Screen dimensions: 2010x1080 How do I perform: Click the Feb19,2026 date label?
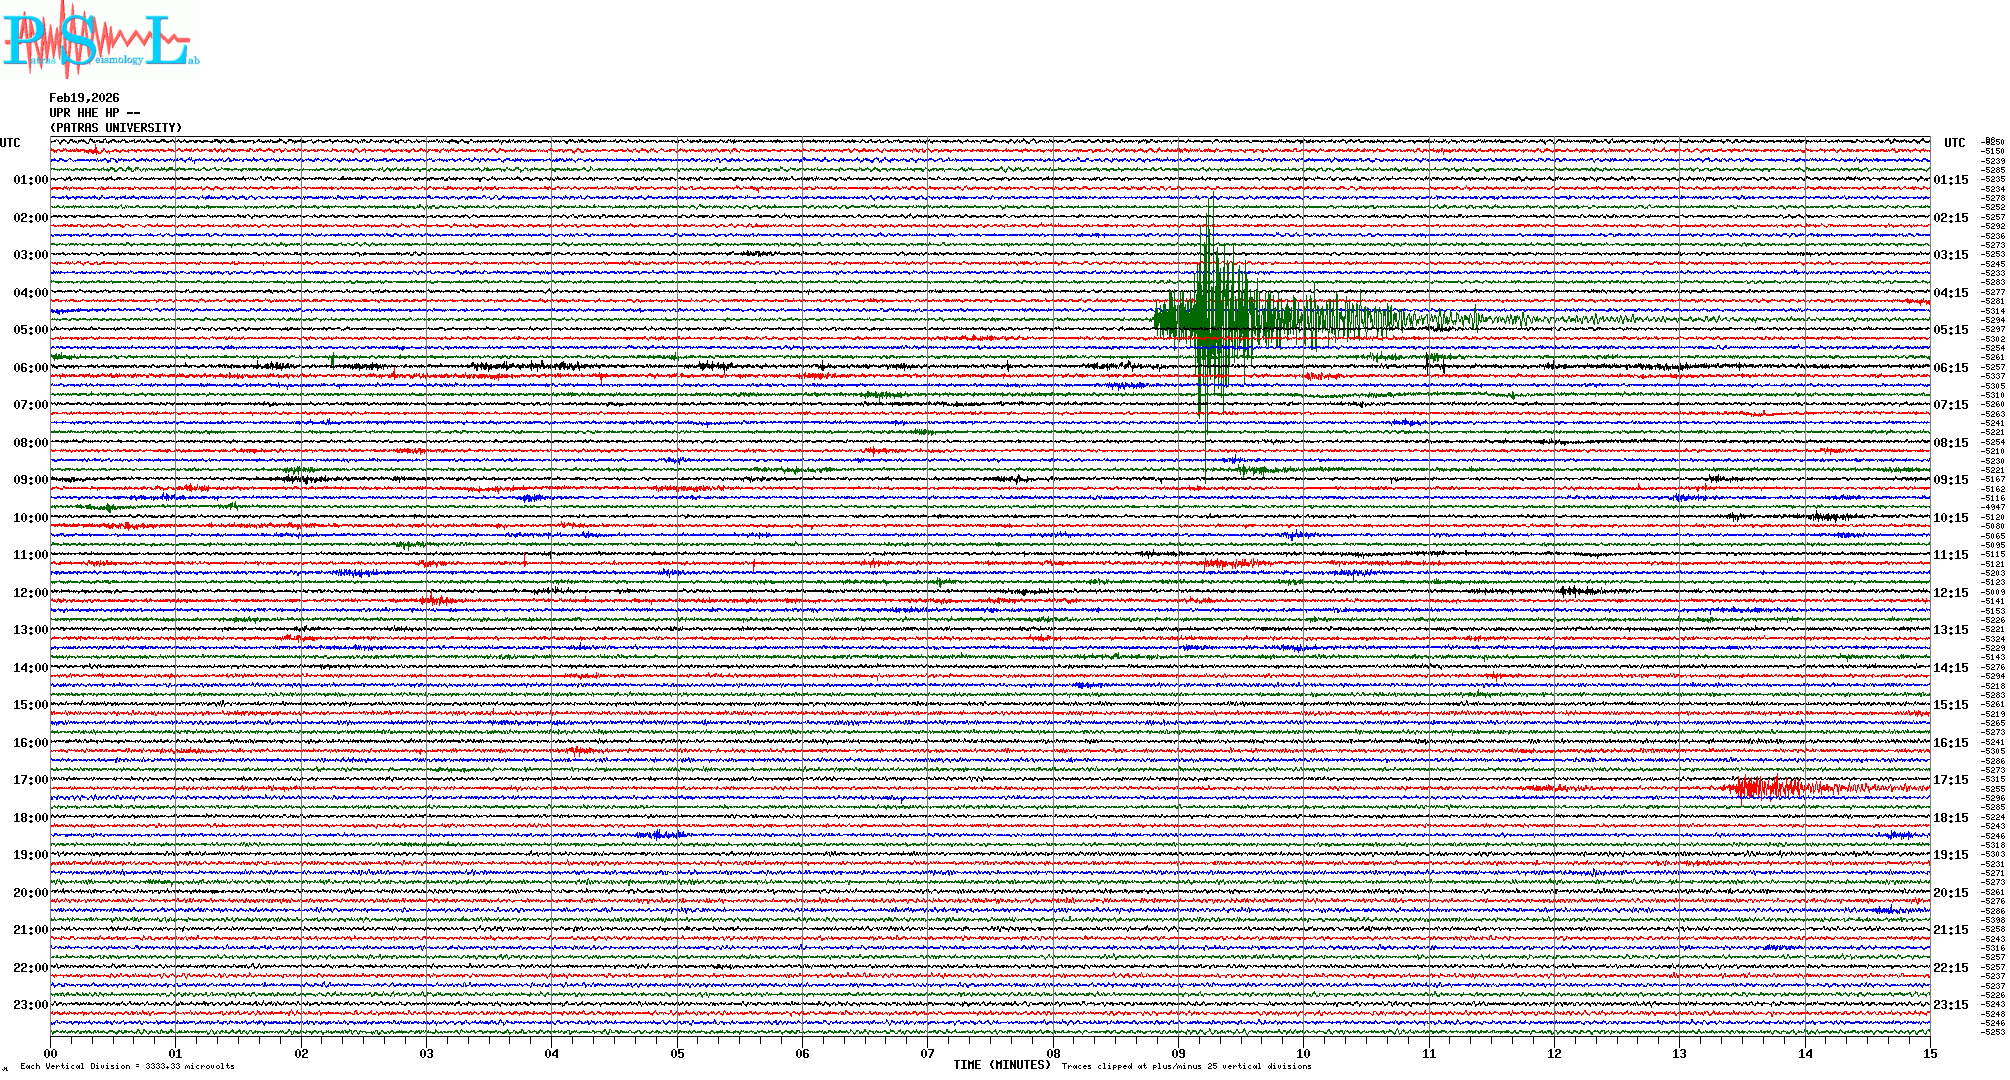click(x=84, y=98)
